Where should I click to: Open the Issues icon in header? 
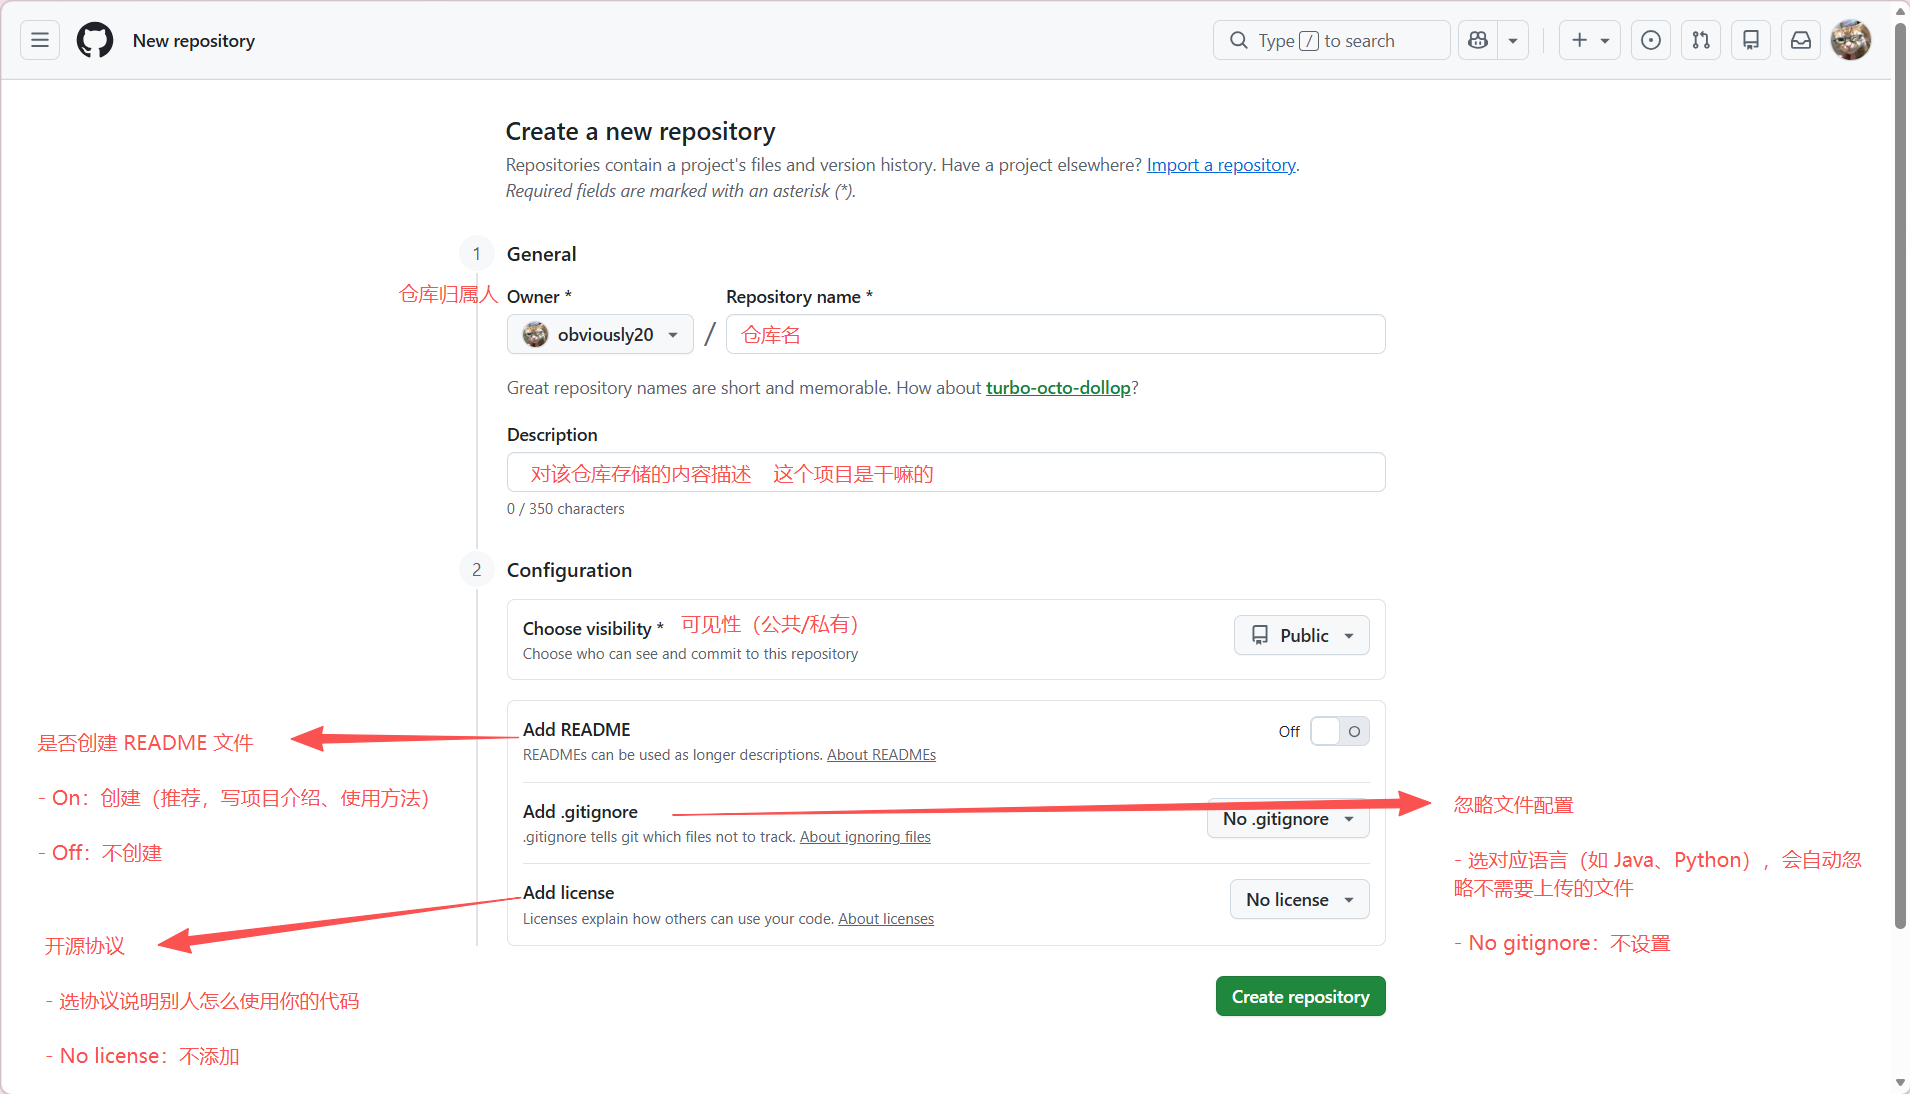[1651, 40]
